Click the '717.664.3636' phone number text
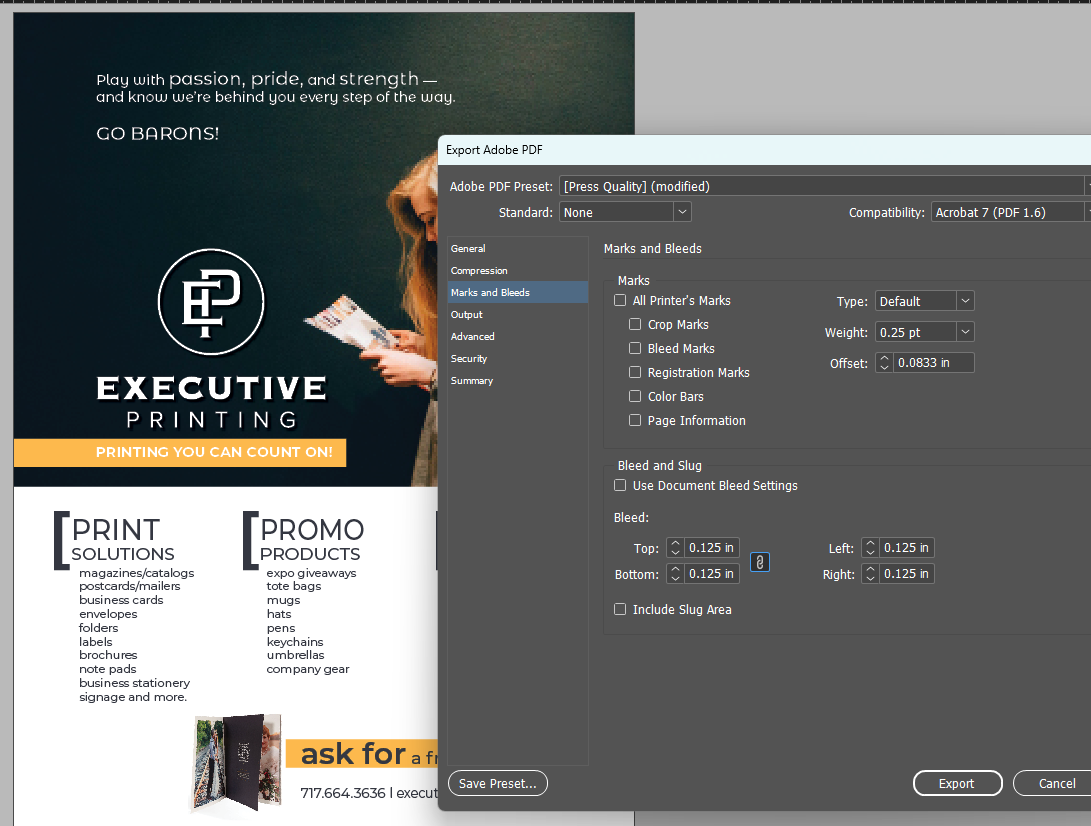Screen dimensions: 1091x826 tap(342, 793)
